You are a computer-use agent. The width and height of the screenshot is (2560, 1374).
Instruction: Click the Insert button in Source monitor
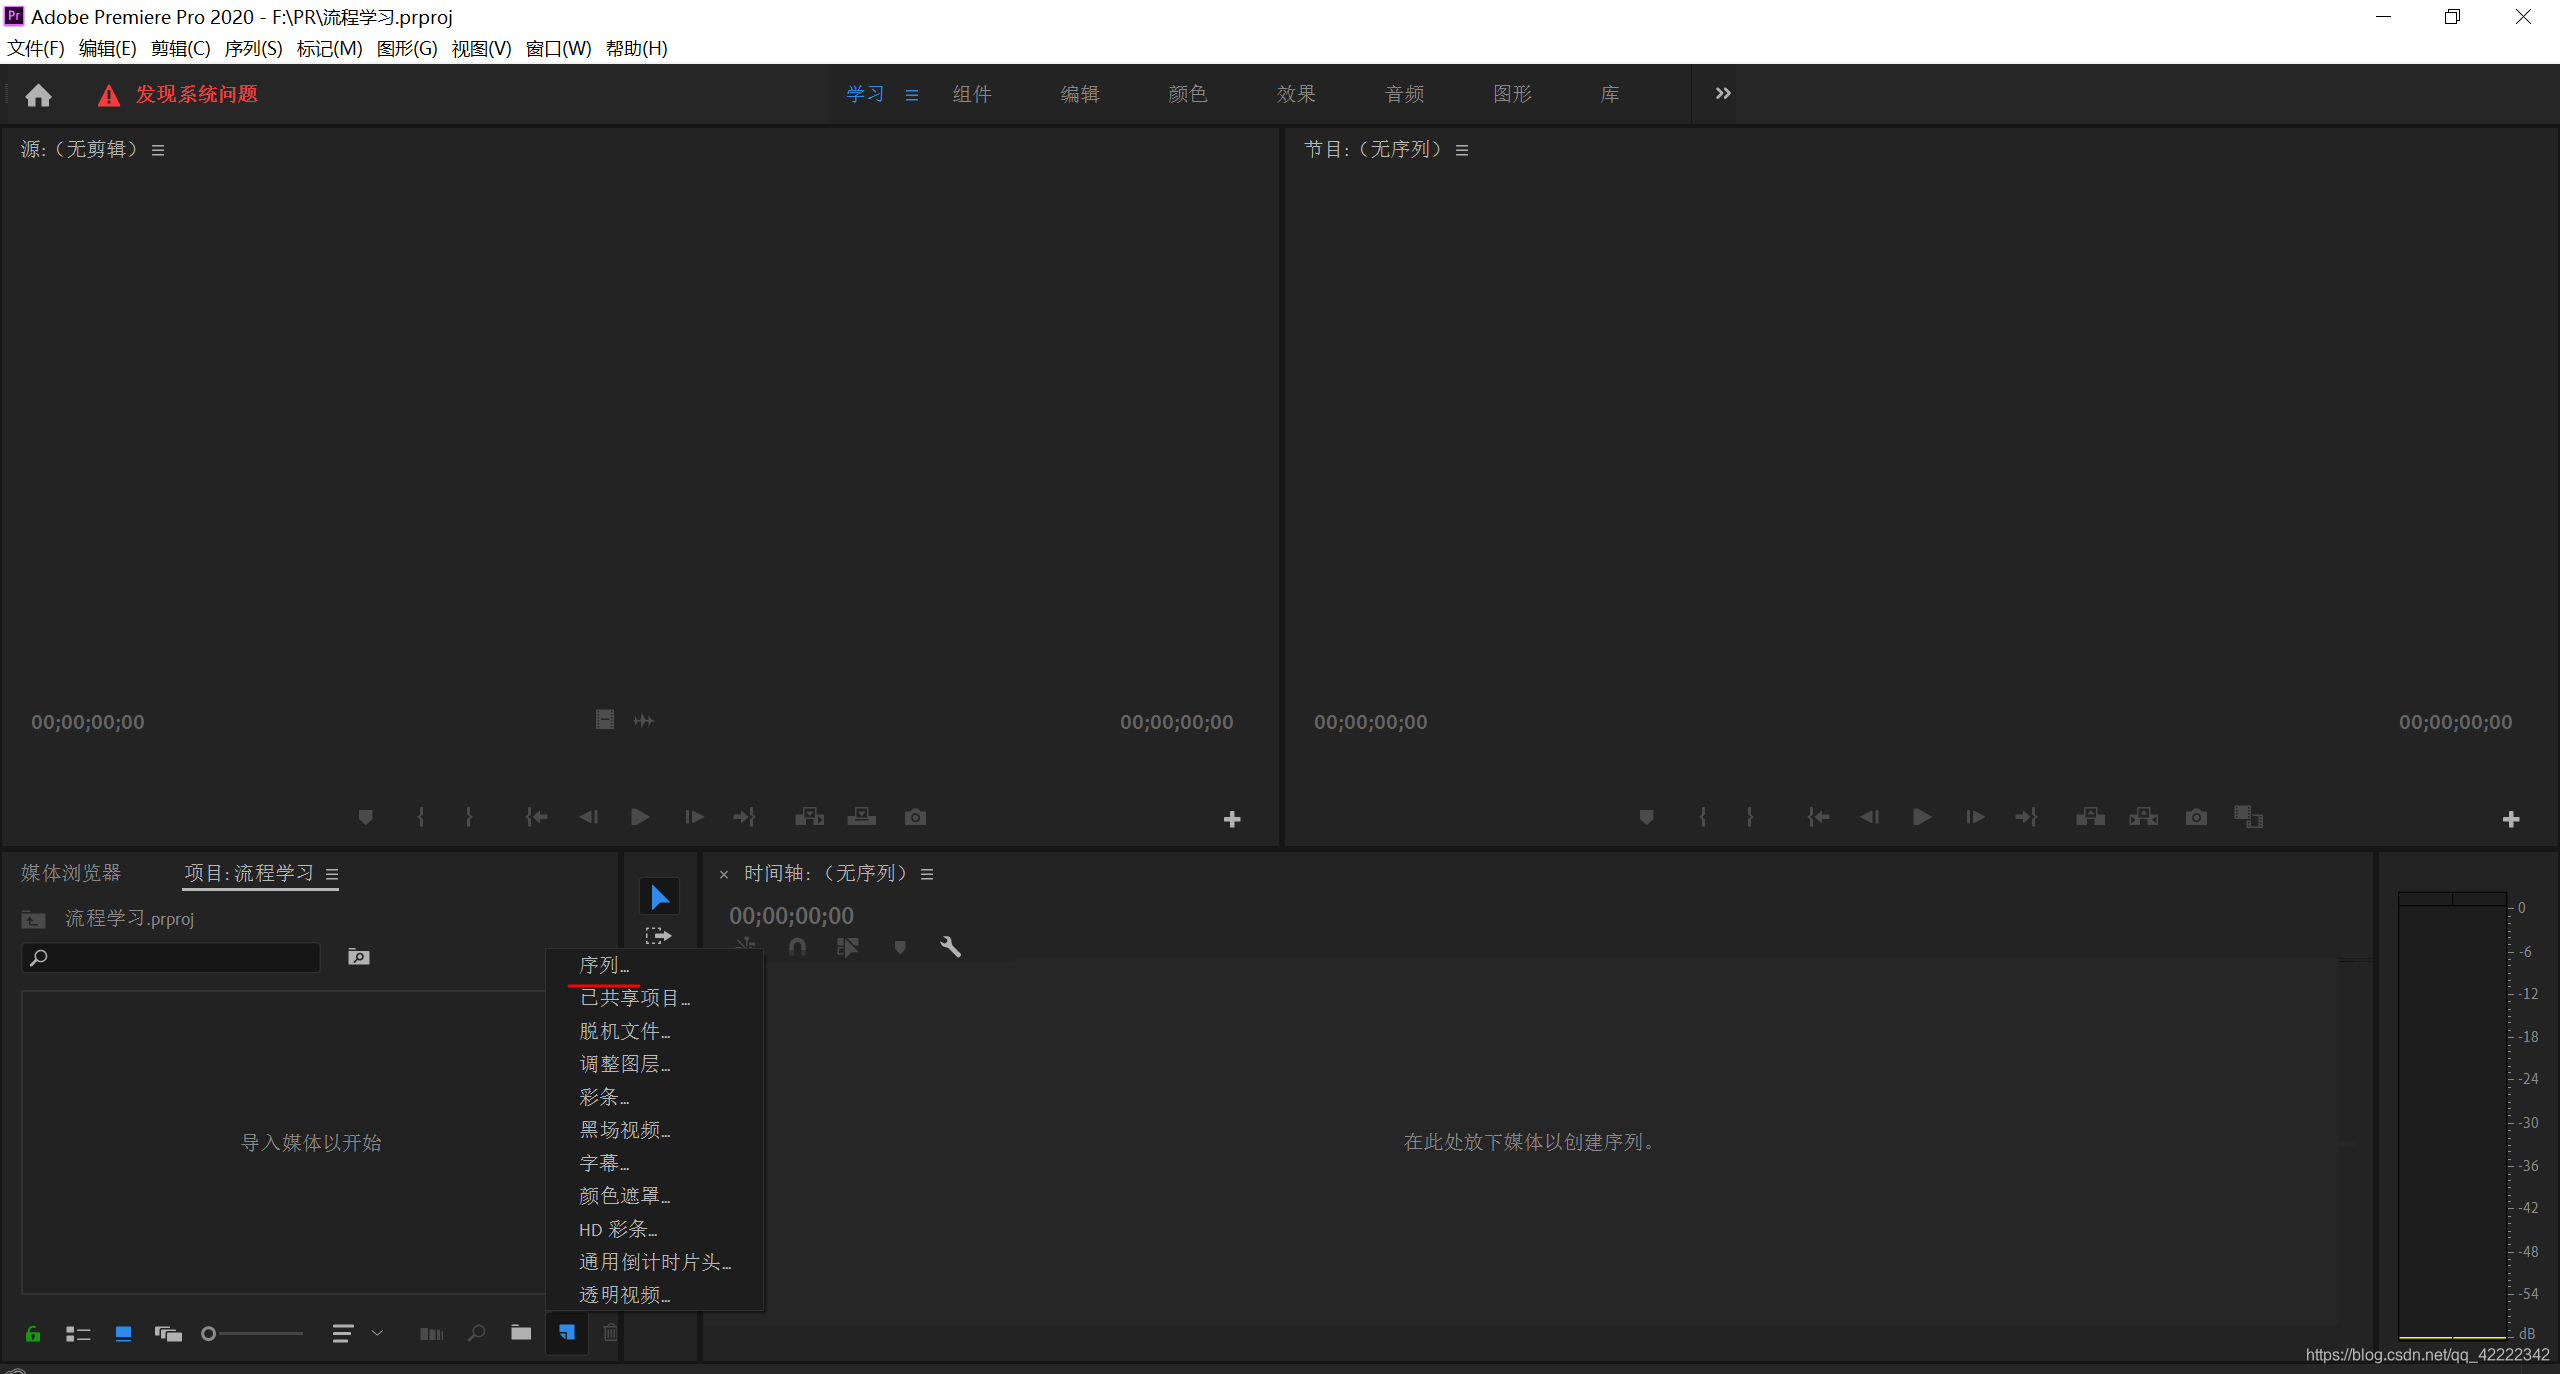pos(809,817)
